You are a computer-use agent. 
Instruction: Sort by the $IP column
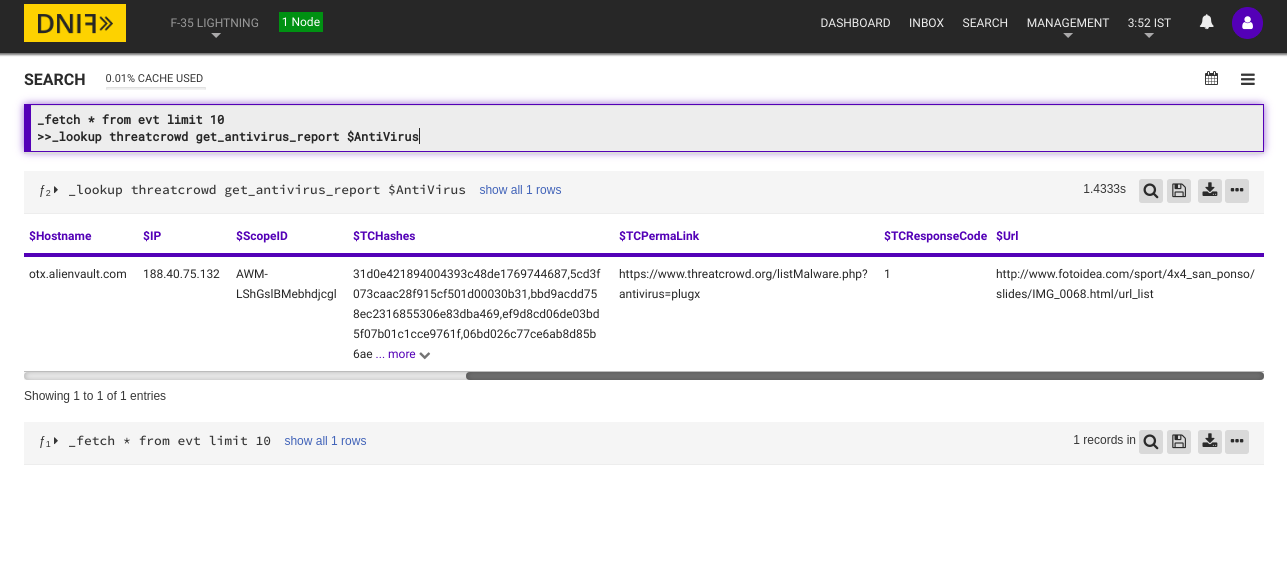152,236
